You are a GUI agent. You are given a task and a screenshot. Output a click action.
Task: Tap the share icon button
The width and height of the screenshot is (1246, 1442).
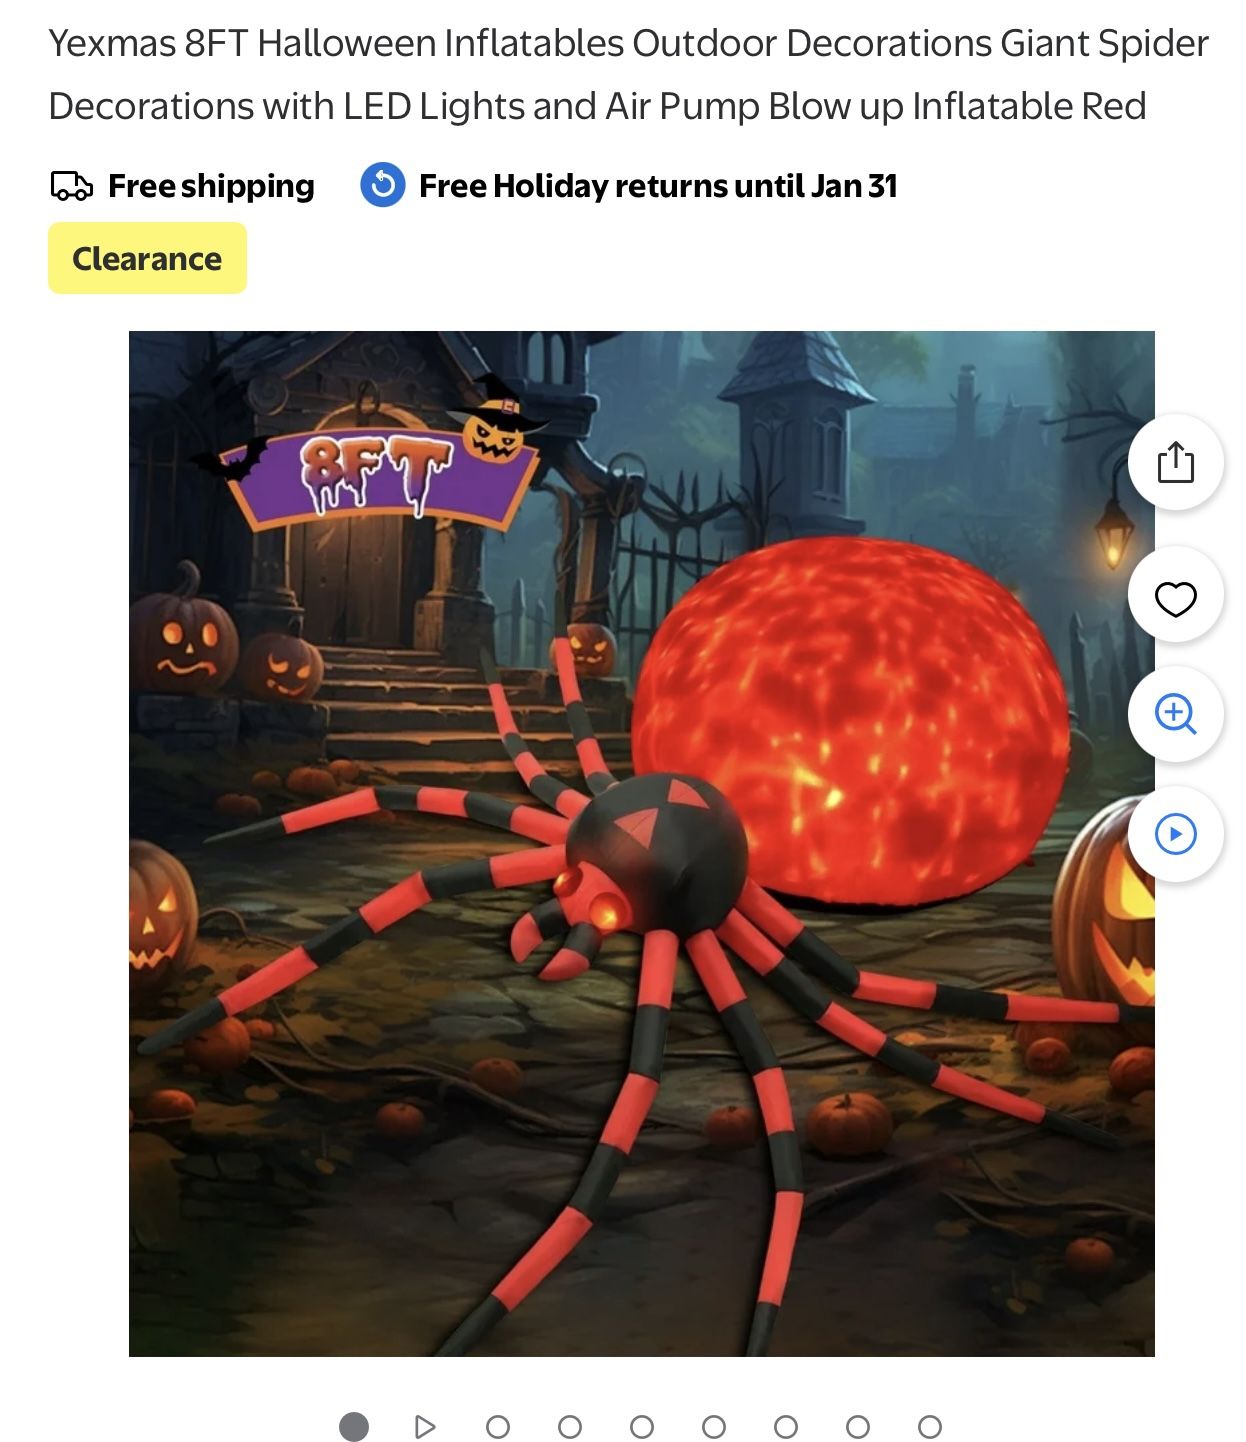(1175, 462)
